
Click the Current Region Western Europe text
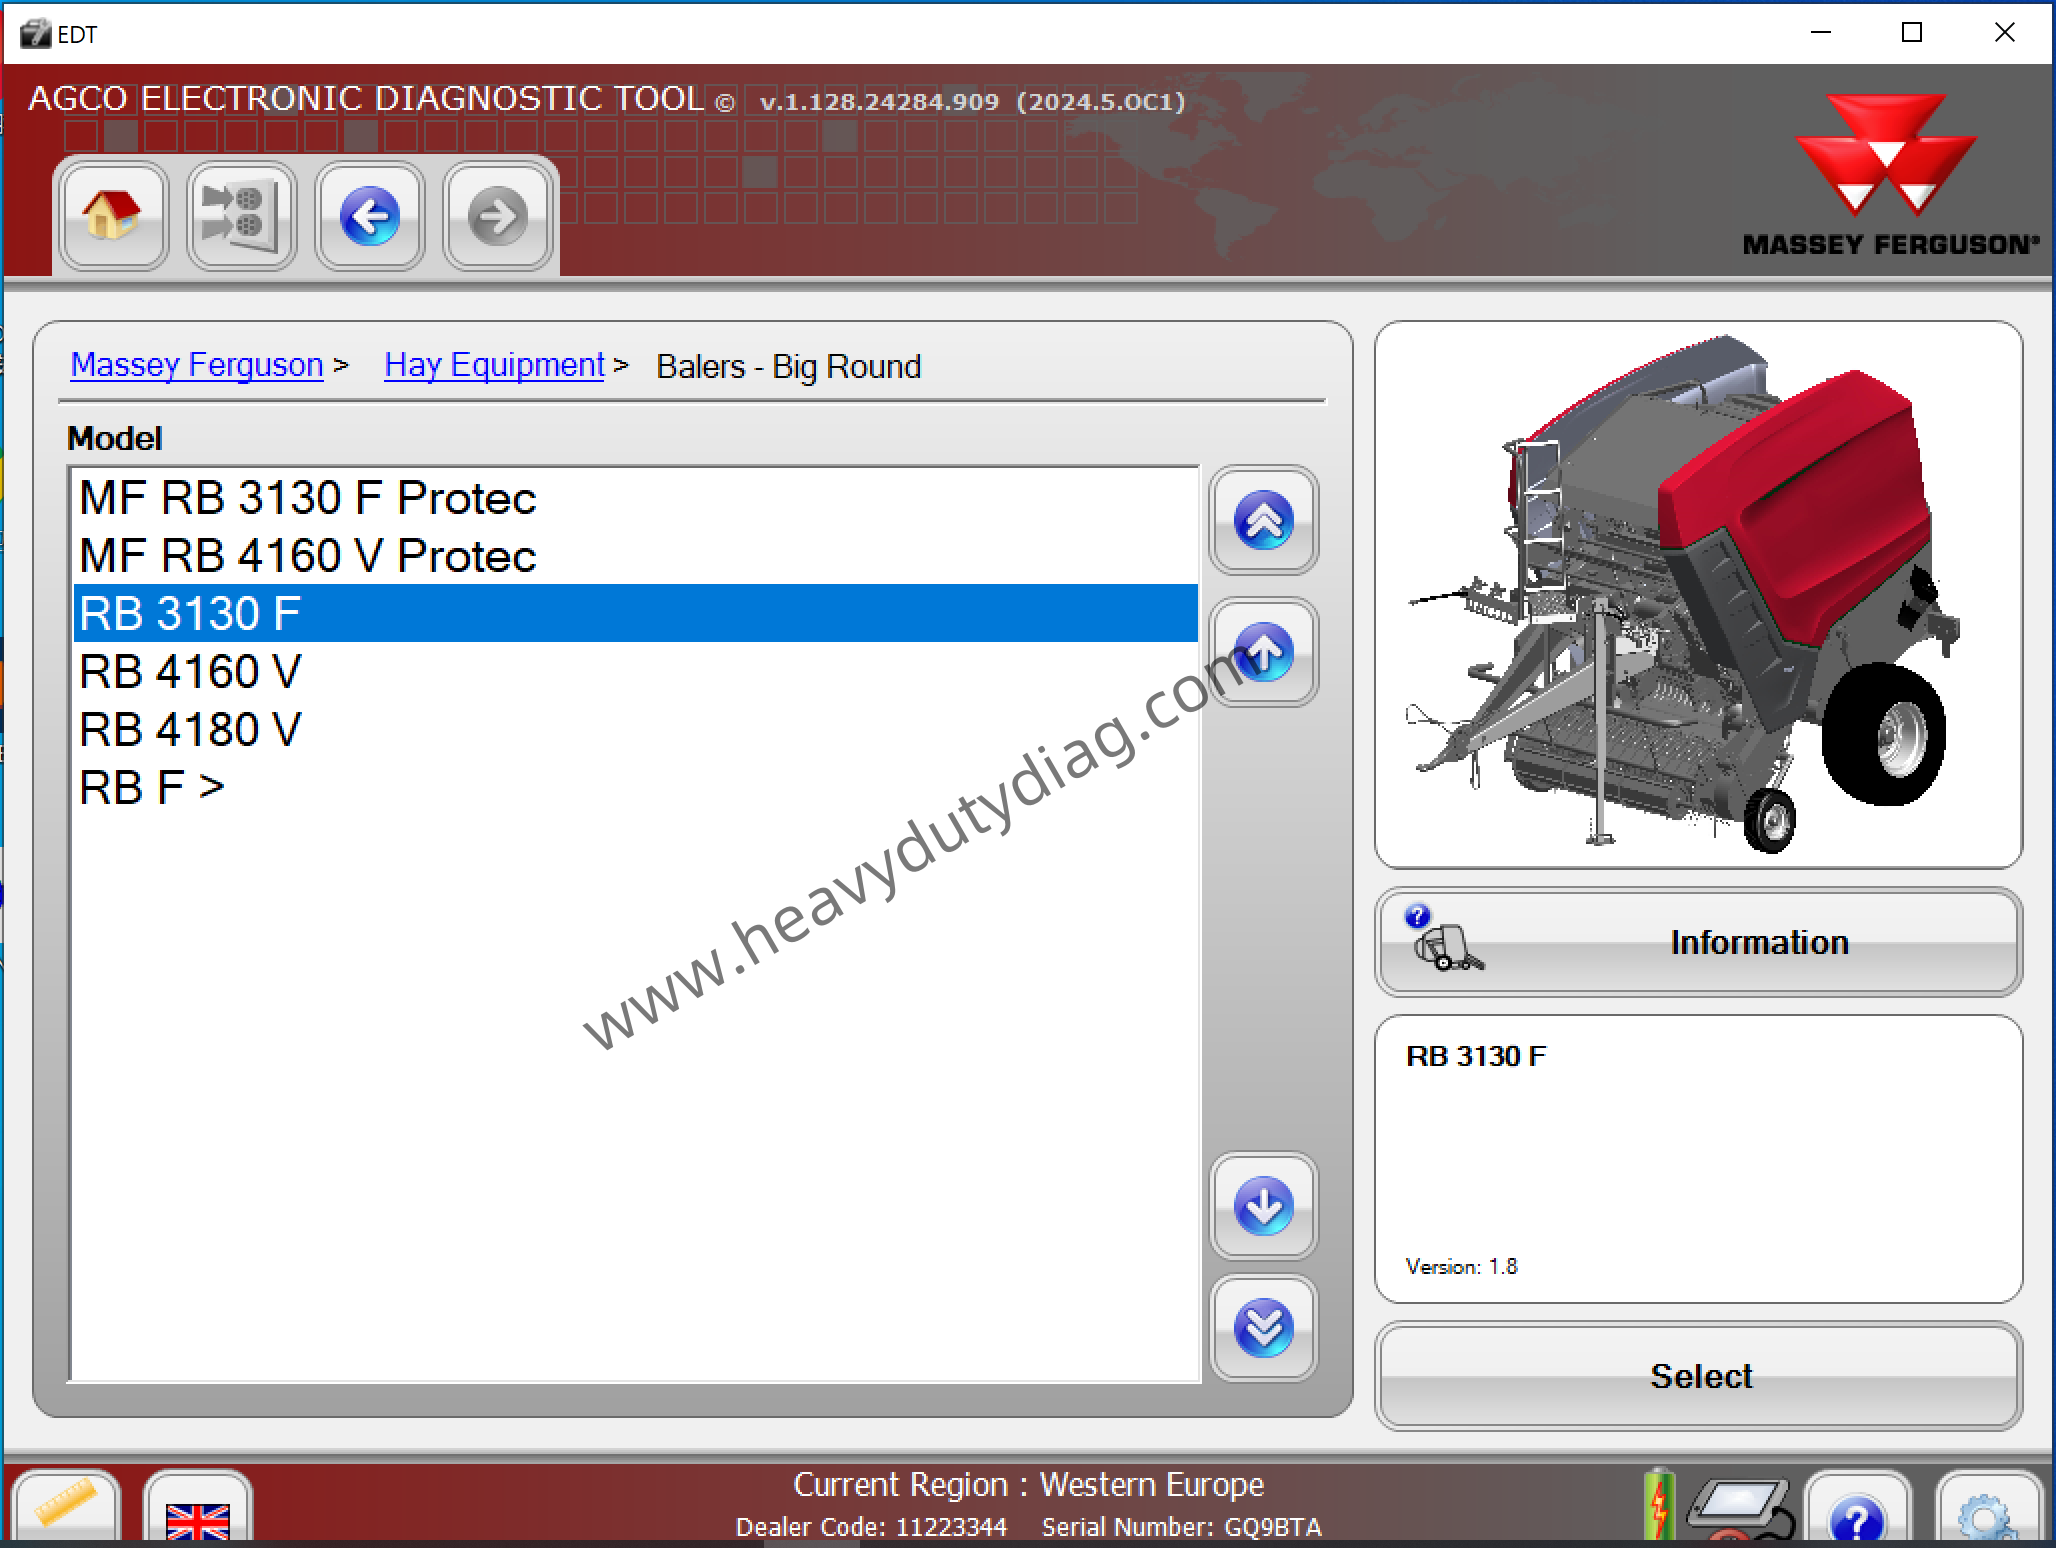pyautogui.click(x=1028, y=1485)
